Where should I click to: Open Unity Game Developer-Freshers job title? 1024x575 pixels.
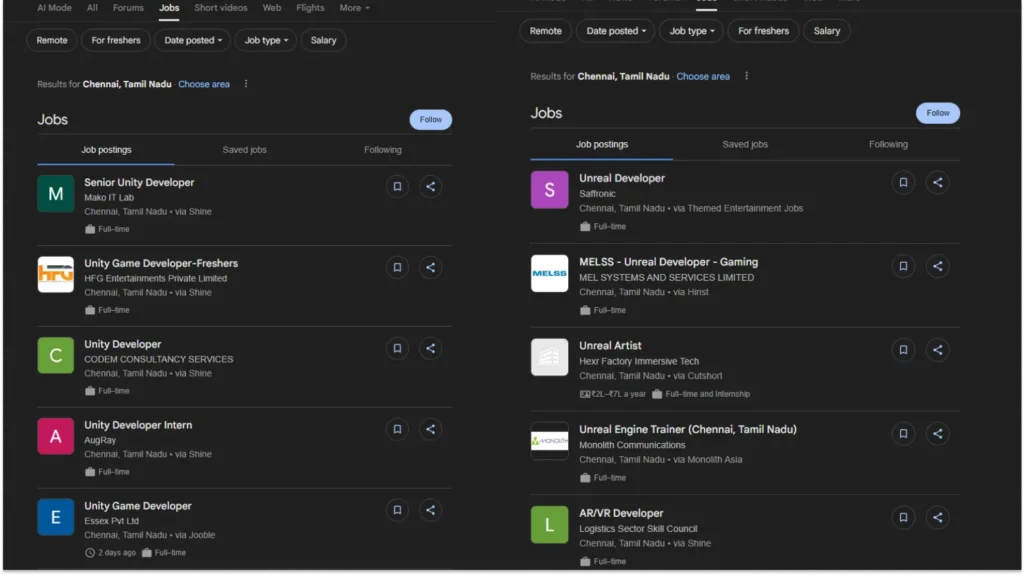161,263
